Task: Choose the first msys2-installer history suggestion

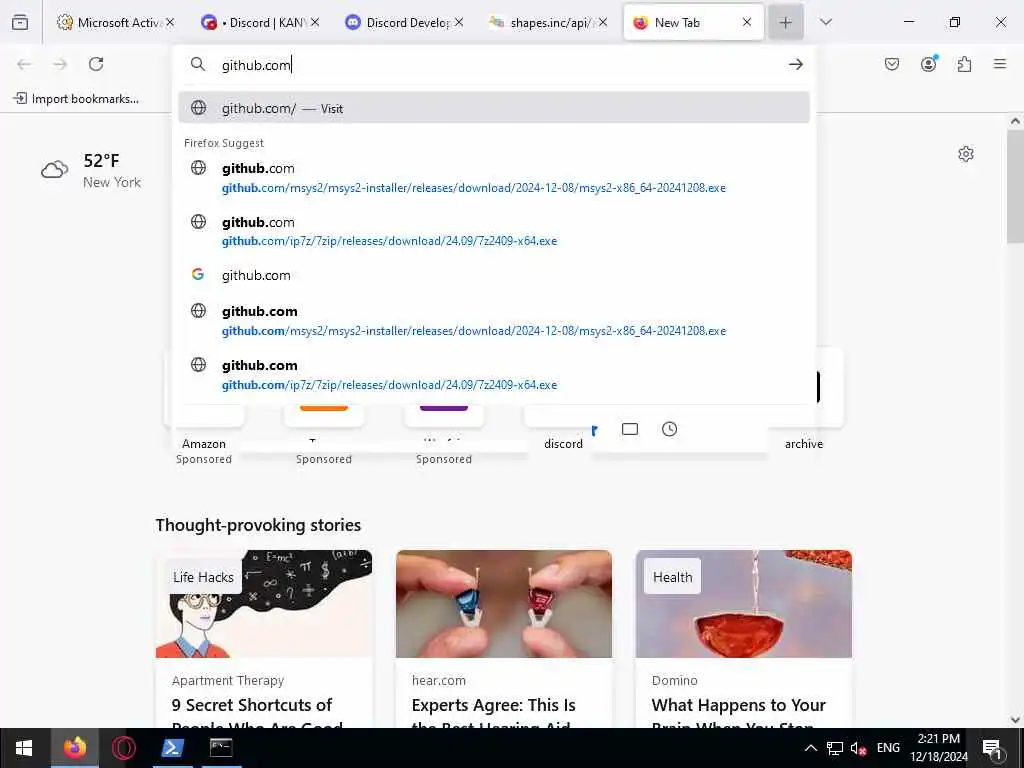Action: [494, 178]
